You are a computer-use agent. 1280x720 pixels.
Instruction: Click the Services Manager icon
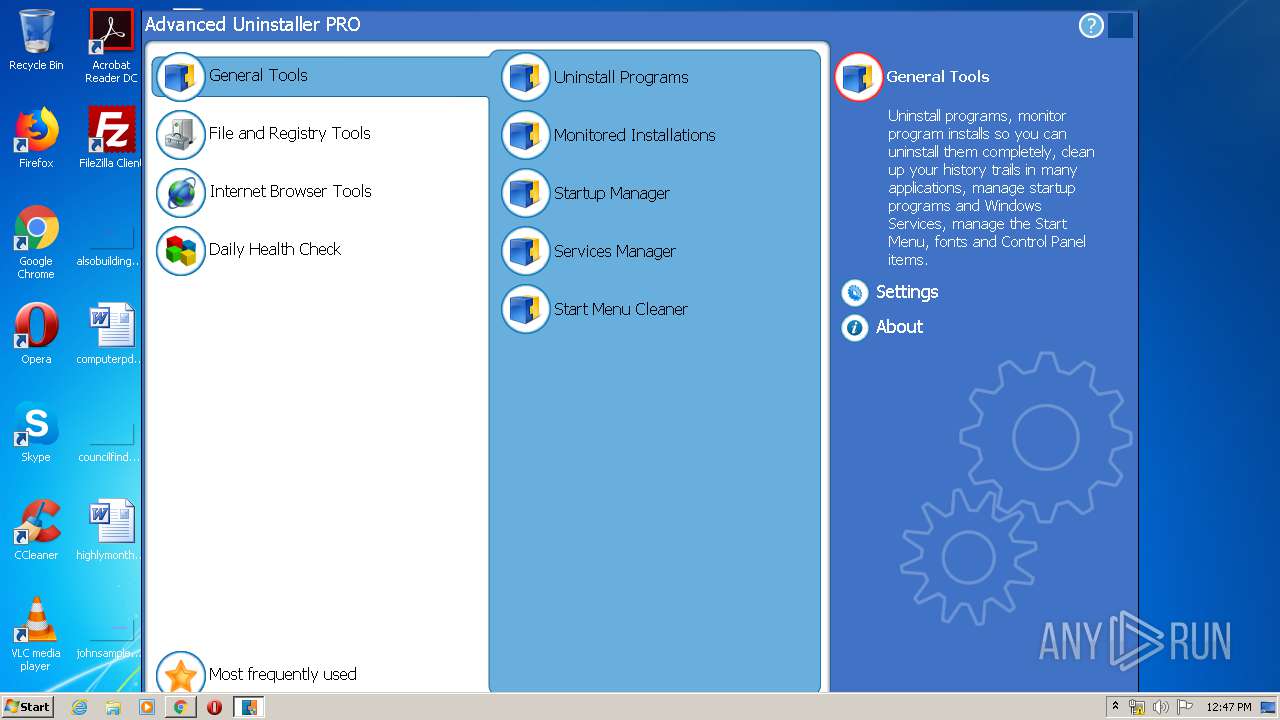click(526, 251)
